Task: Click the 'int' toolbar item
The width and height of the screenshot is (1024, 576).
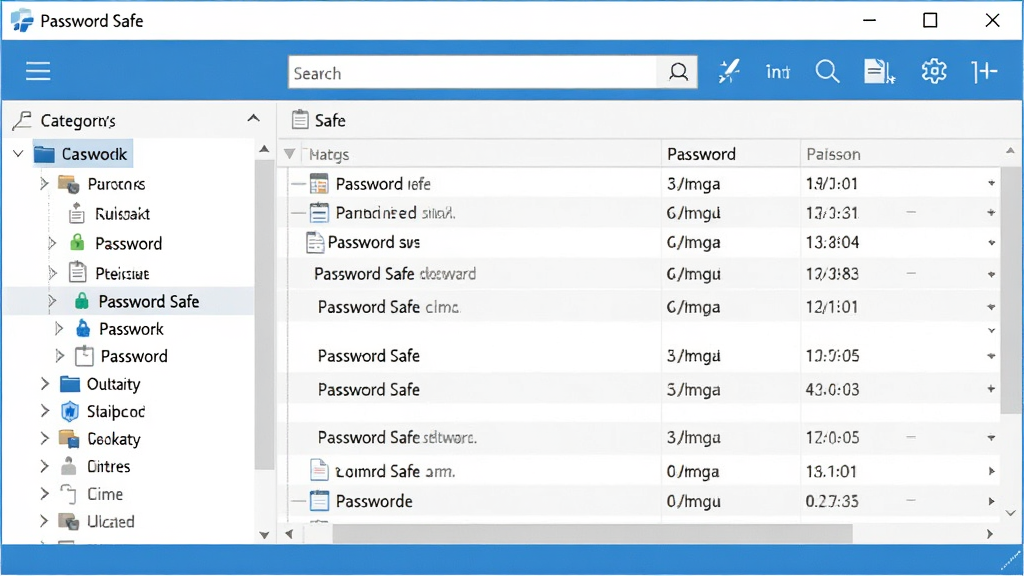Action: pyautogui.click(x=777, y=72)
